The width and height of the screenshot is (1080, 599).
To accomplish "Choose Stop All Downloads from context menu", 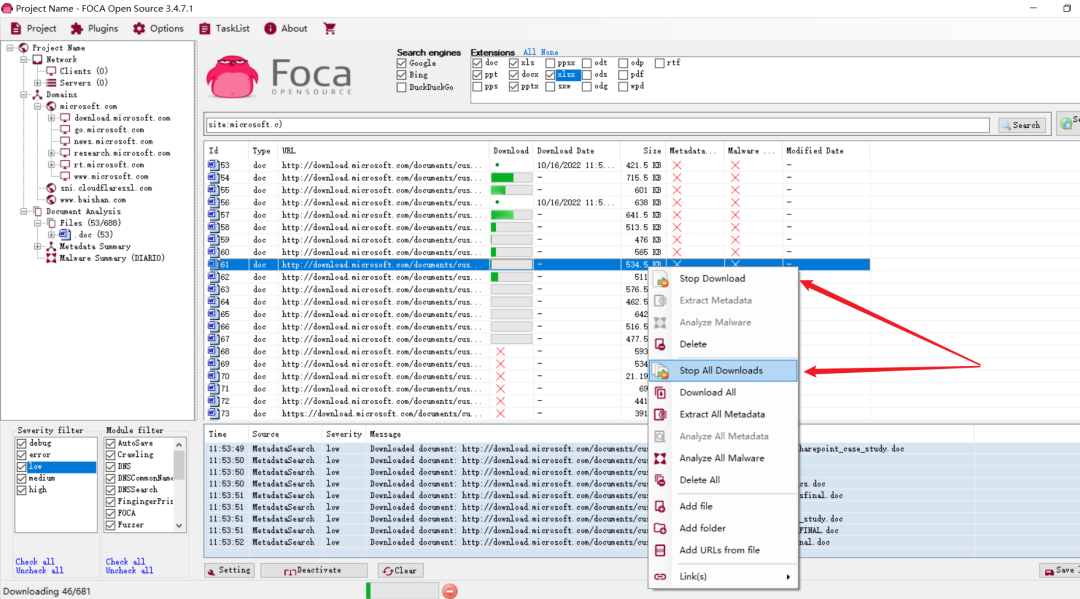I will point(723,370).
